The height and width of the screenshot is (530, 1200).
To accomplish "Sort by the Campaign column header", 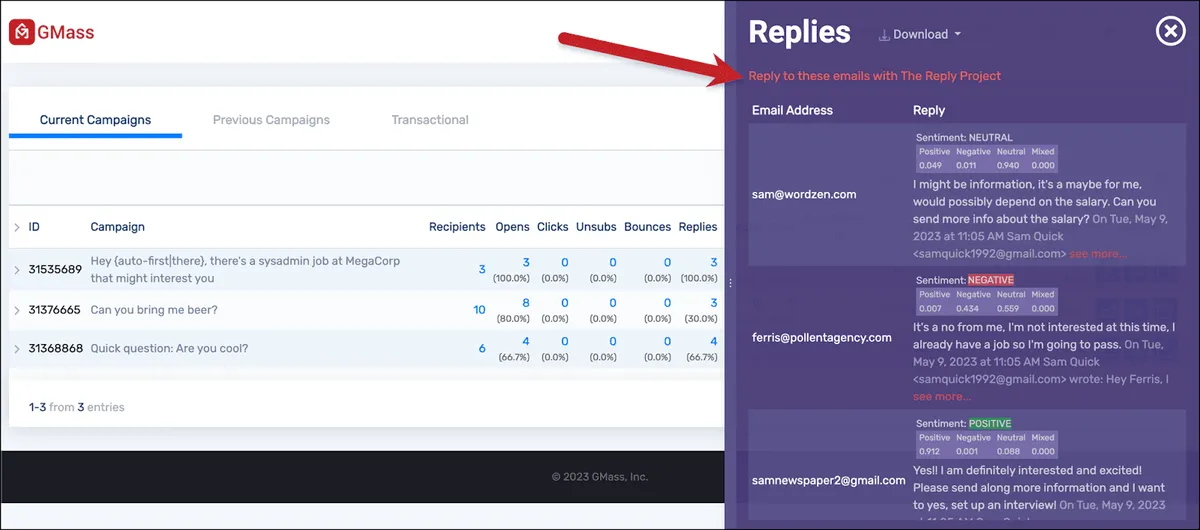I will click(x=117, y=227).
